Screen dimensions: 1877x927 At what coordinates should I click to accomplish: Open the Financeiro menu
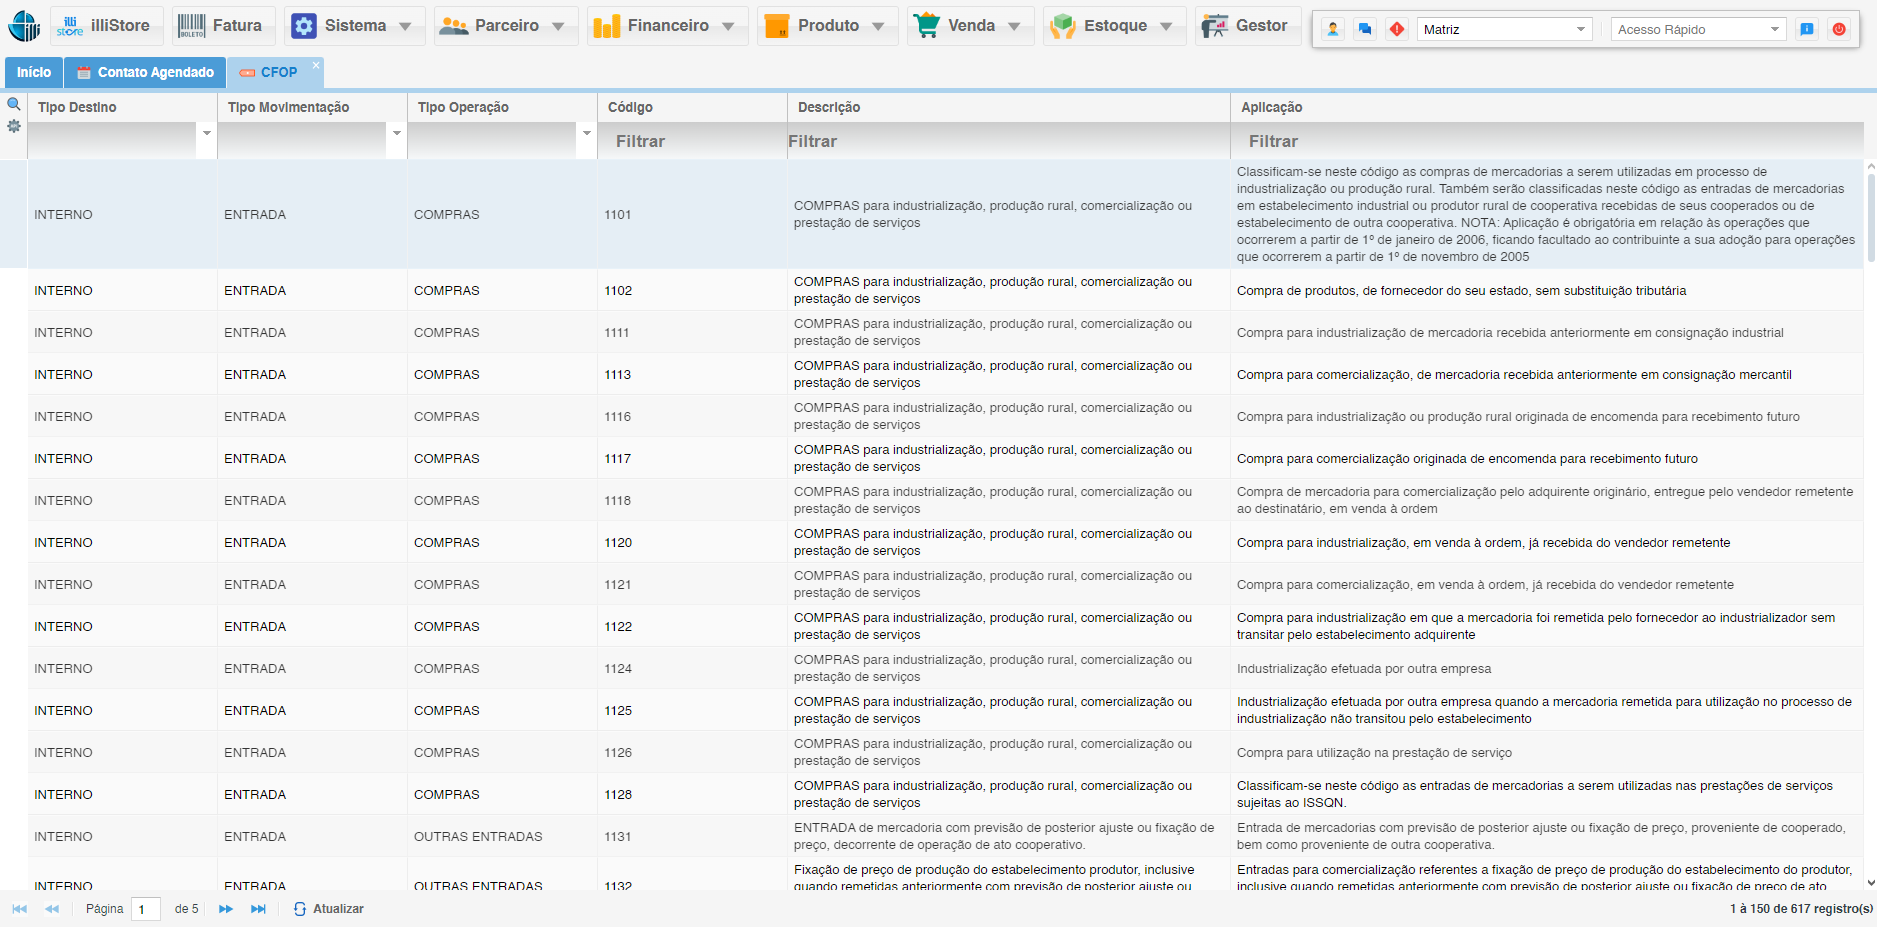pos(666,26)
